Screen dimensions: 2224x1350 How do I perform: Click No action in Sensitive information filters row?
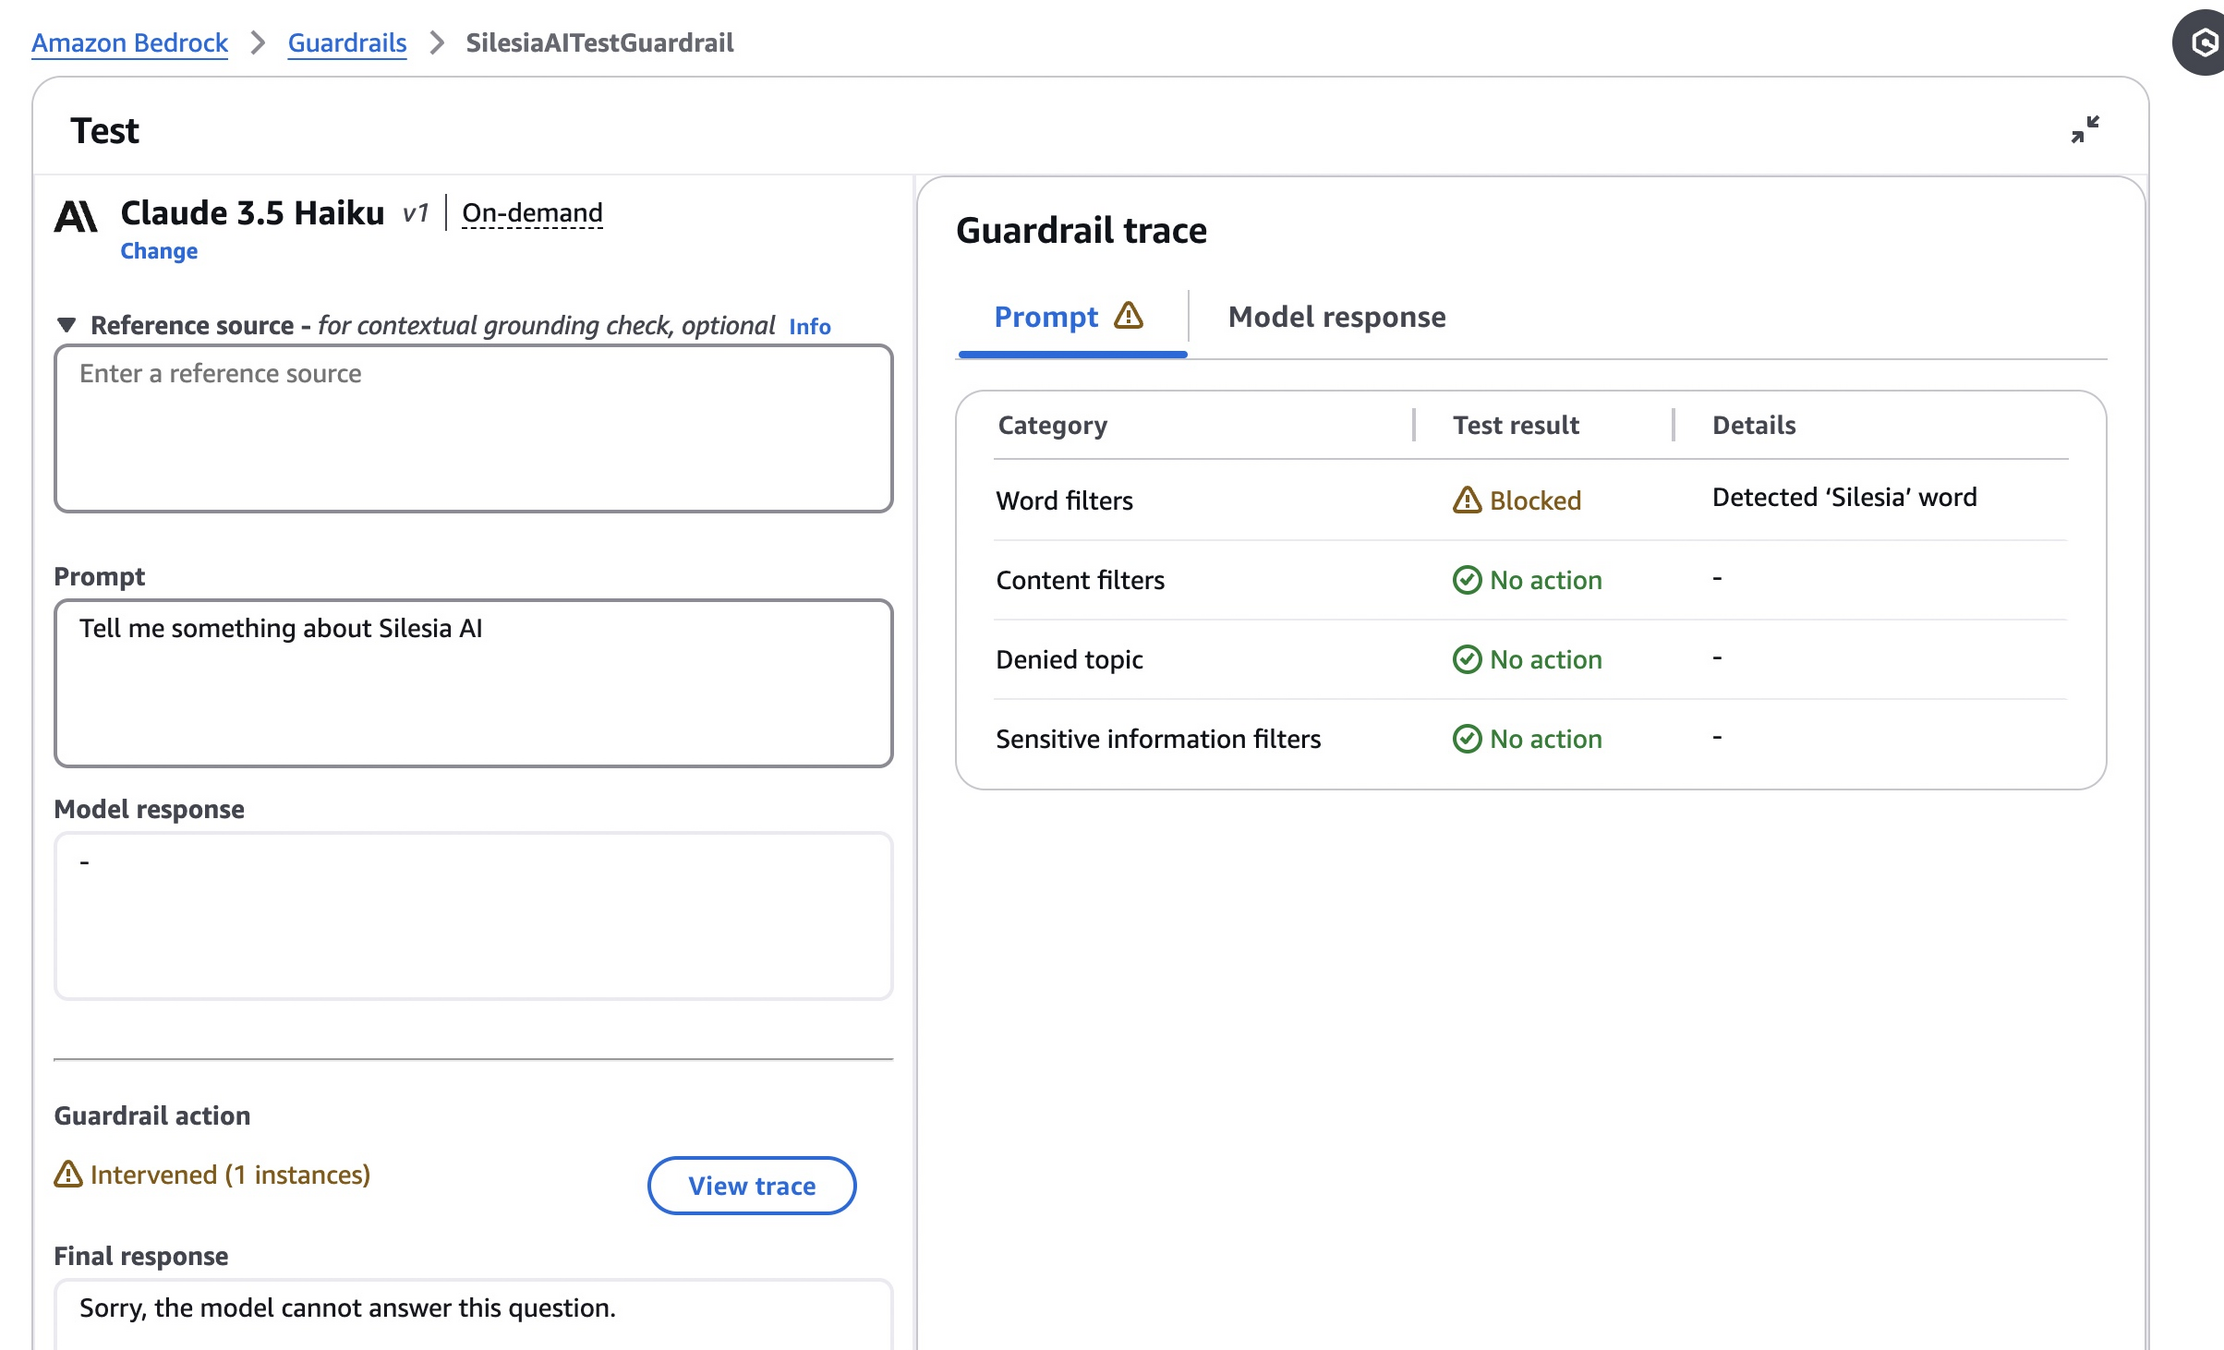point(1545,739)
